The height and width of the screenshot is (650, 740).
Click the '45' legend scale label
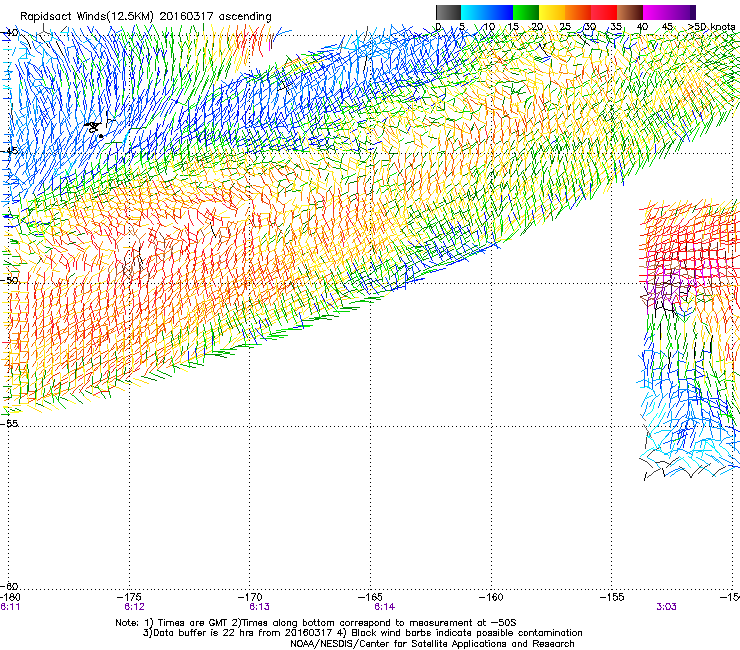[667, 27]
